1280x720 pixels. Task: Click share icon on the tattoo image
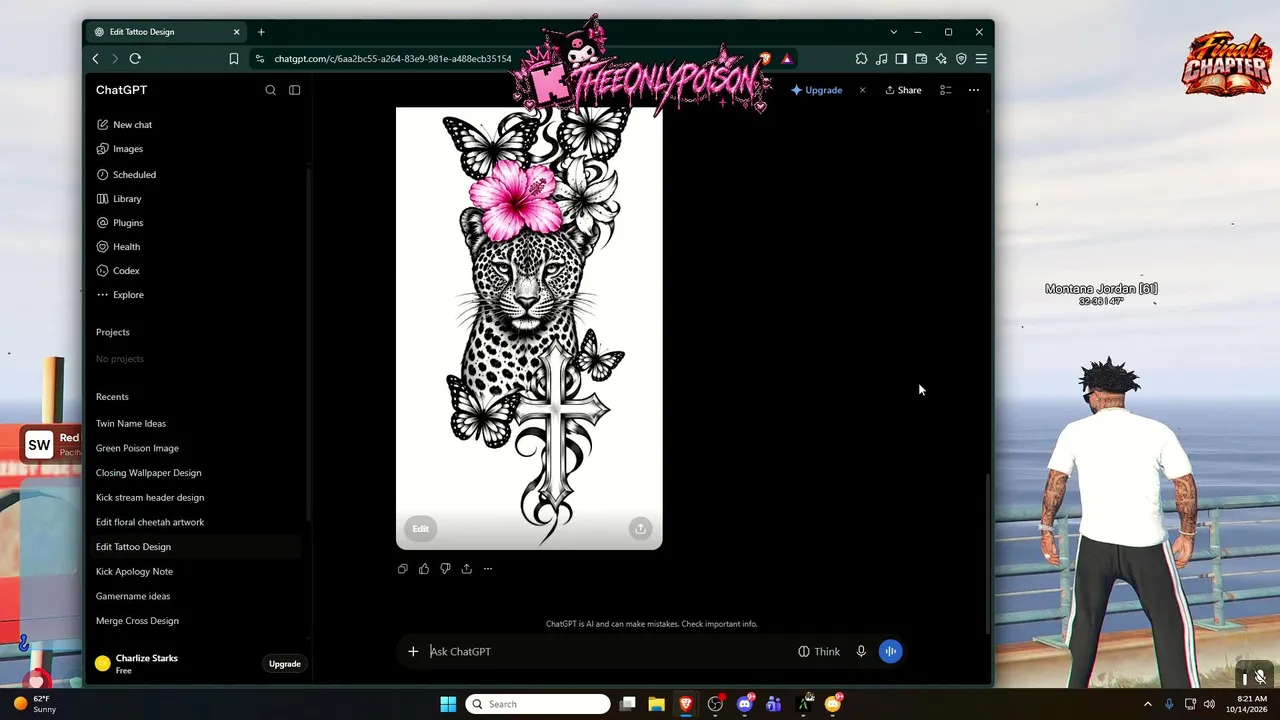point(640,529)
